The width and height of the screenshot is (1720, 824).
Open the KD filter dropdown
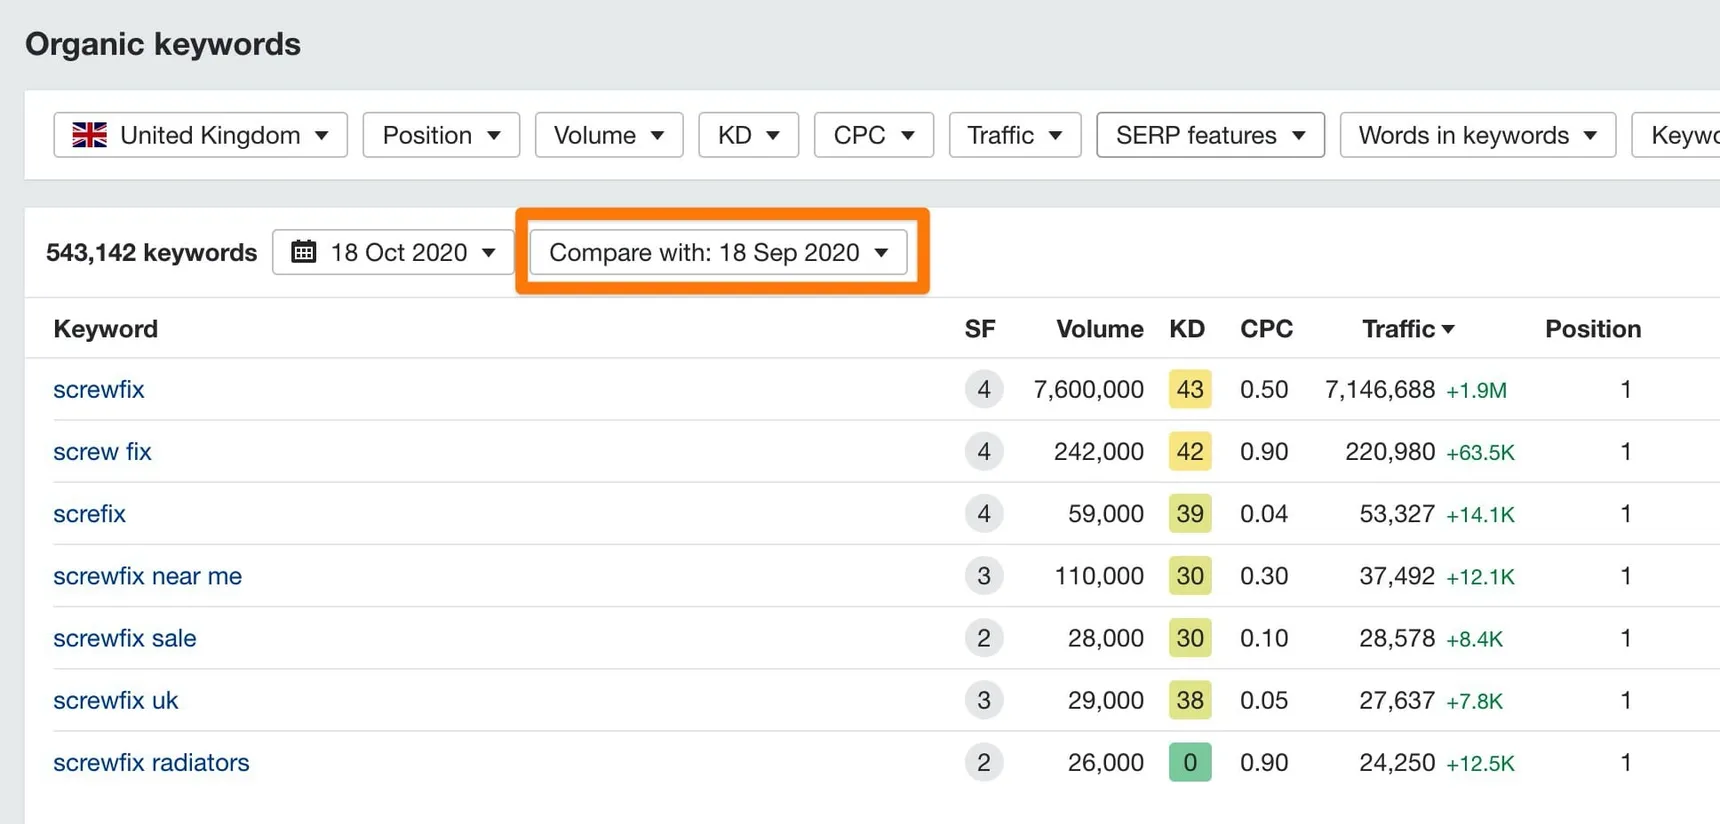point(748,135)
